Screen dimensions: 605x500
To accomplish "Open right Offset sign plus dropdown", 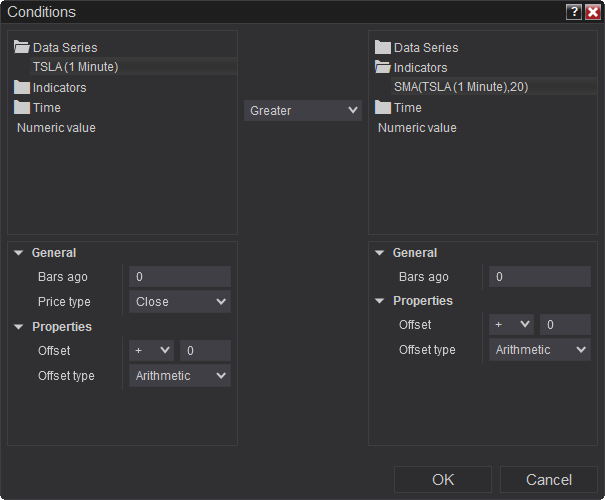I will [512, 325].
